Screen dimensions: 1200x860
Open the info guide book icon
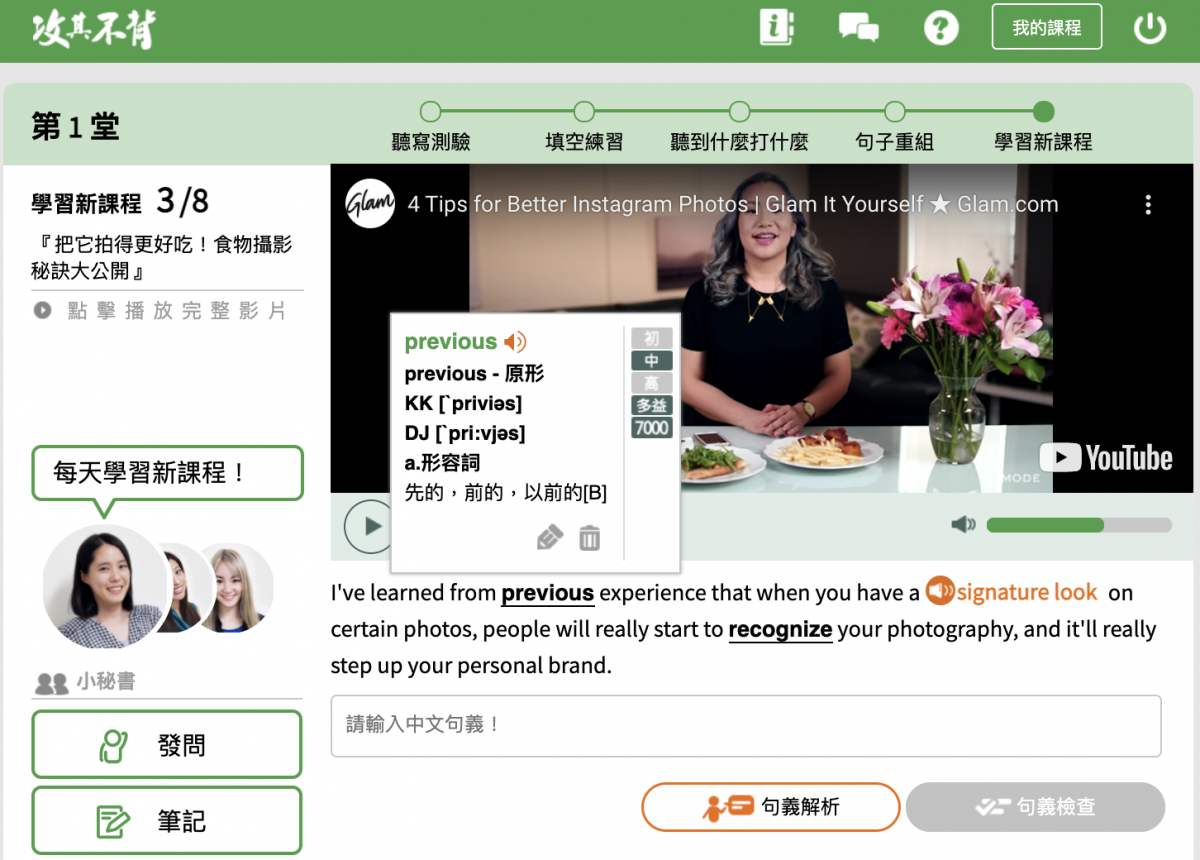tap(776, 28)
